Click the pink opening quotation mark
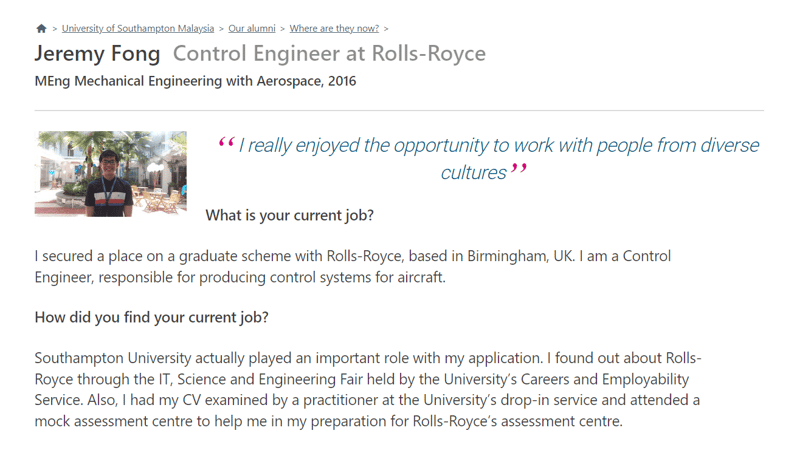 226,142
